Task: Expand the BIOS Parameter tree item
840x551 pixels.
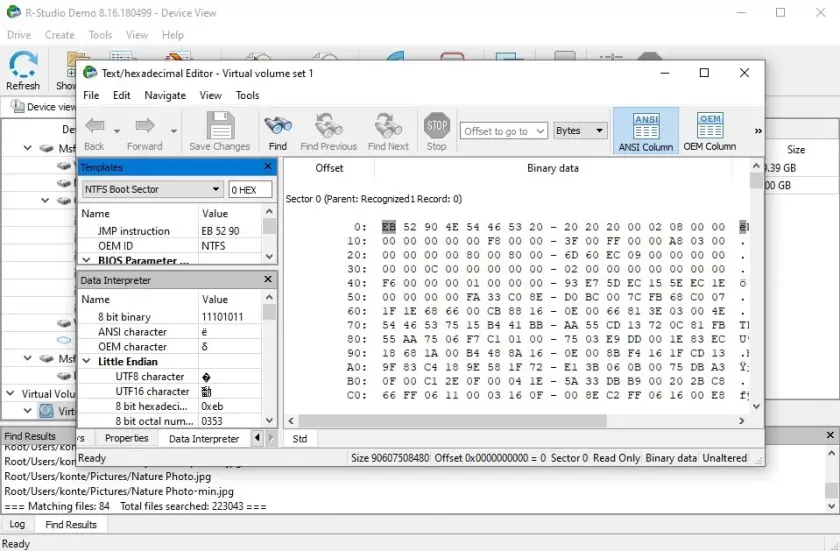Action: click(88, 261)
